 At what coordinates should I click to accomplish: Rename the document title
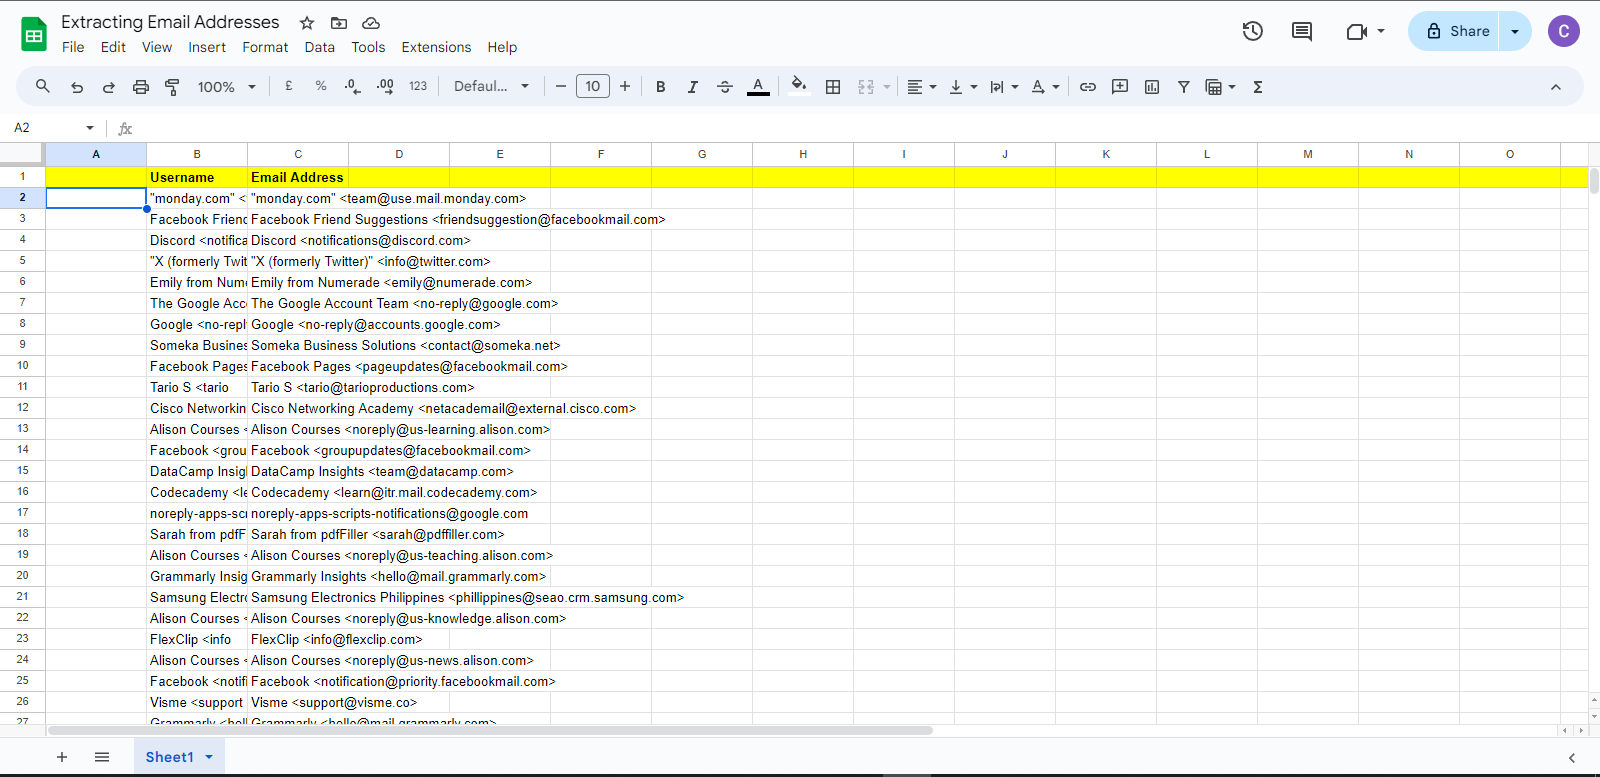point(170,22)
